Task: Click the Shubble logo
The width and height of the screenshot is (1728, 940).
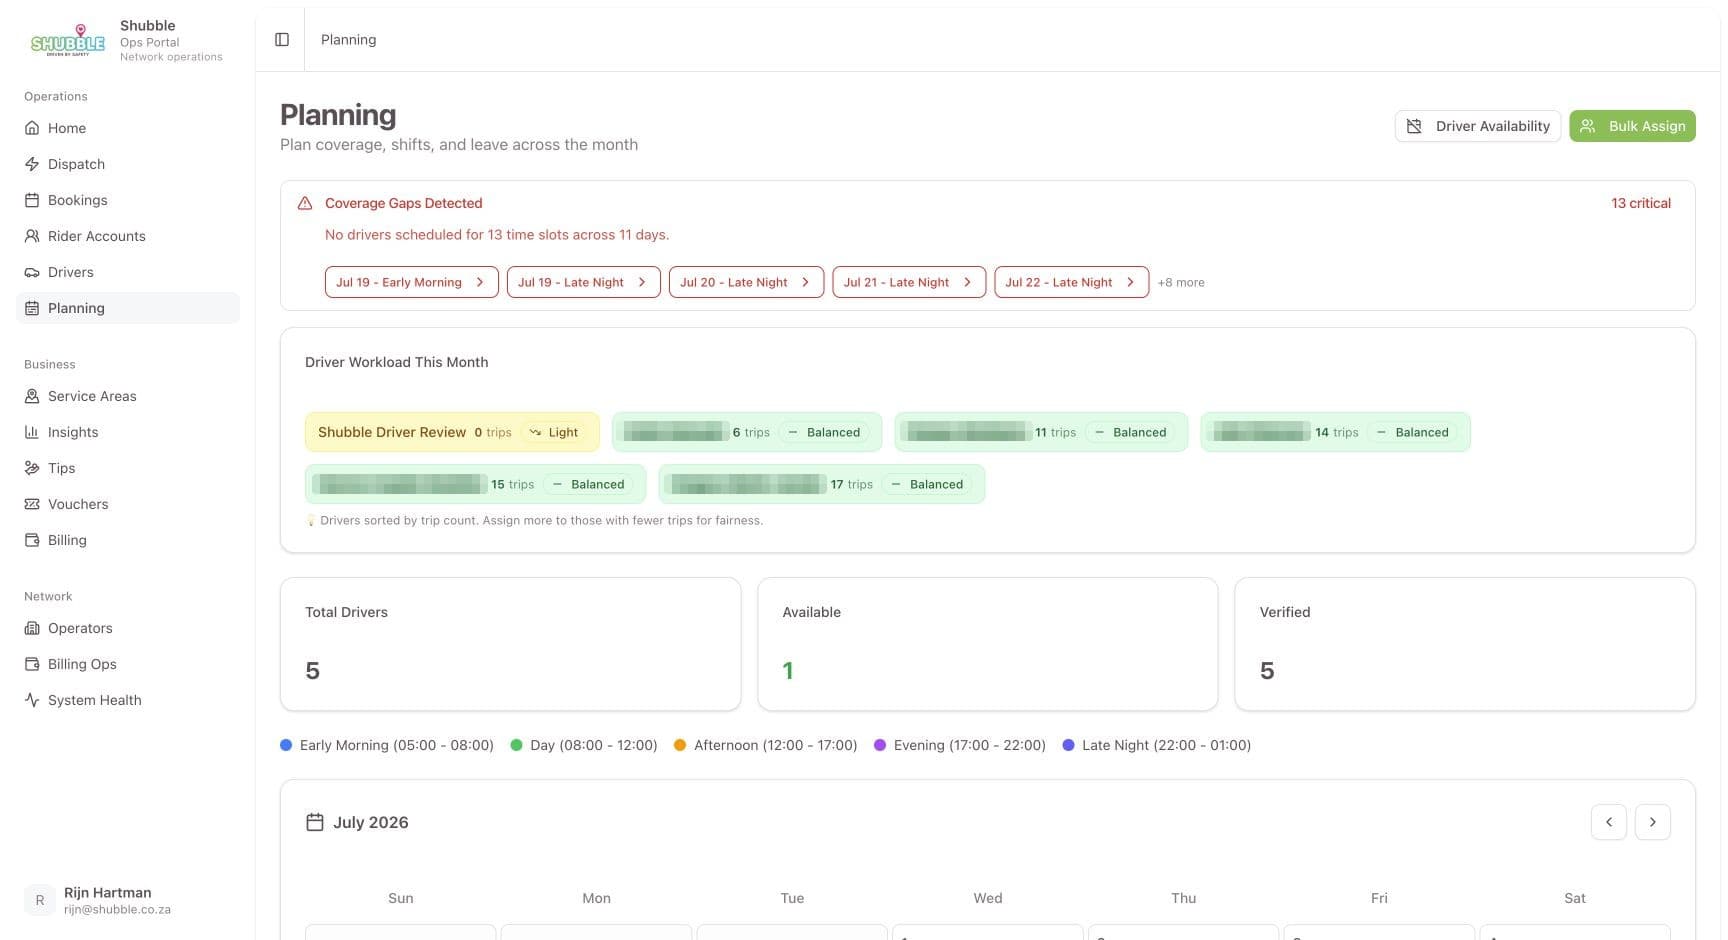Action: coord(67,41)
